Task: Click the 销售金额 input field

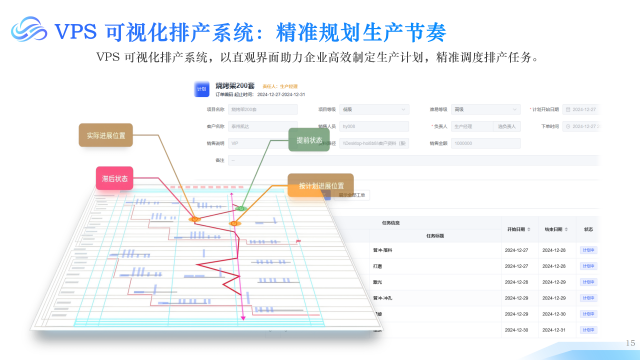Action: (x=486, y=143)
